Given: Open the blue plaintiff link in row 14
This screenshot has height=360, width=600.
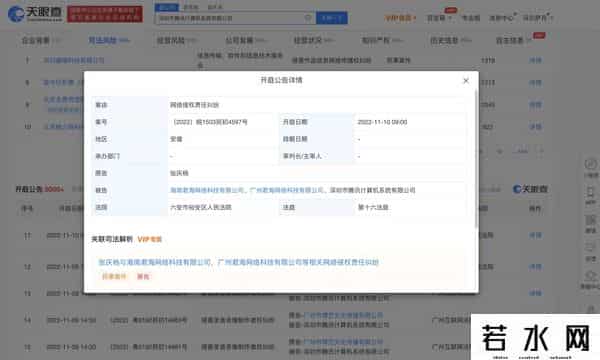Looking at the screenshot, I should point(343,316).
